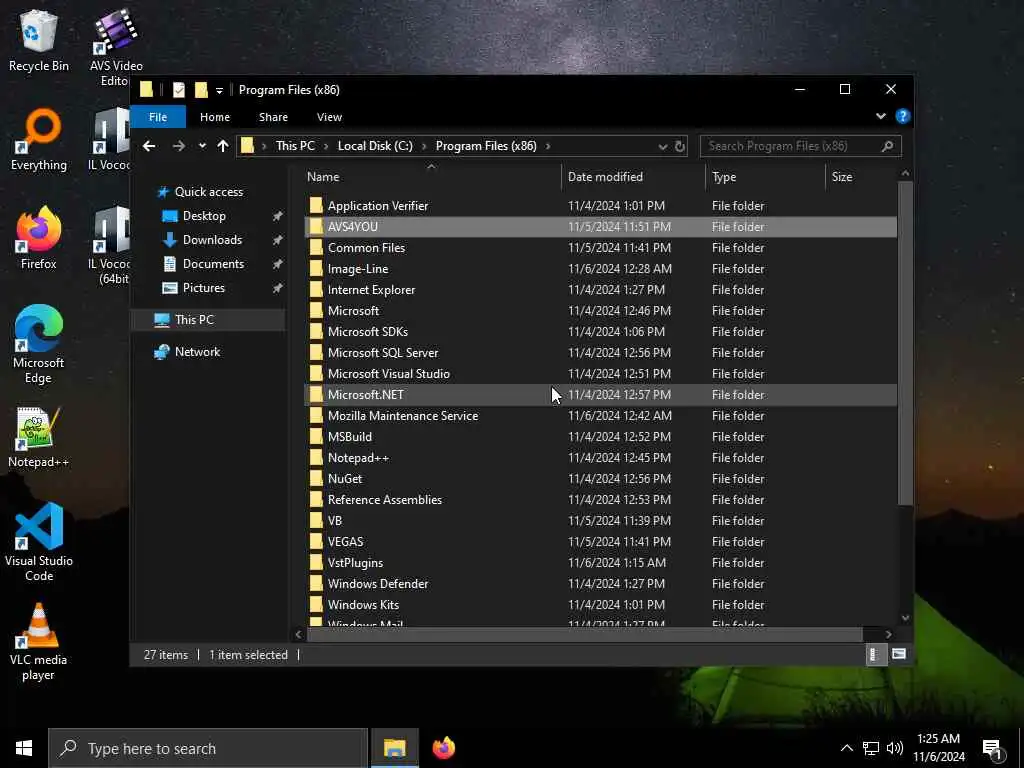This screenshot has height=768, width=1024.
Task: Open Firefox from the taskbar
Action: click(x=443, y=748)
